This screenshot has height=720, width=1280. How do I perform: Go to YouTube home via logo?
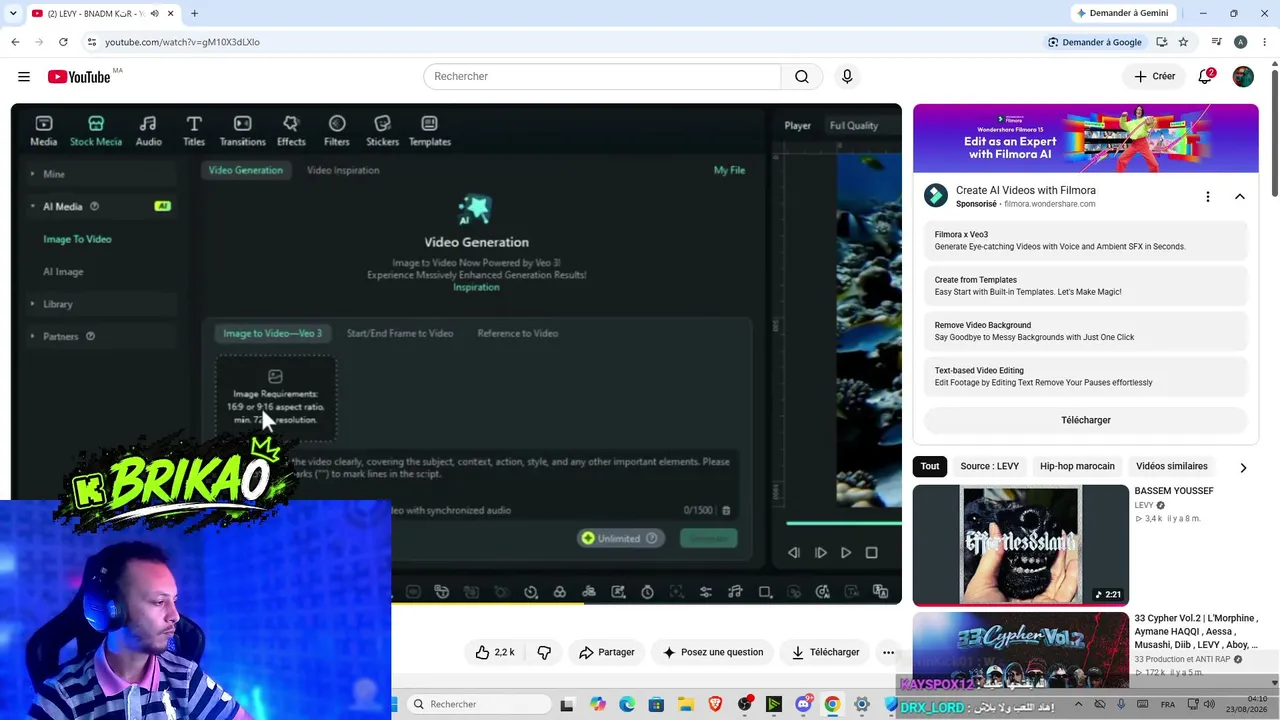(x=79, y=77)
